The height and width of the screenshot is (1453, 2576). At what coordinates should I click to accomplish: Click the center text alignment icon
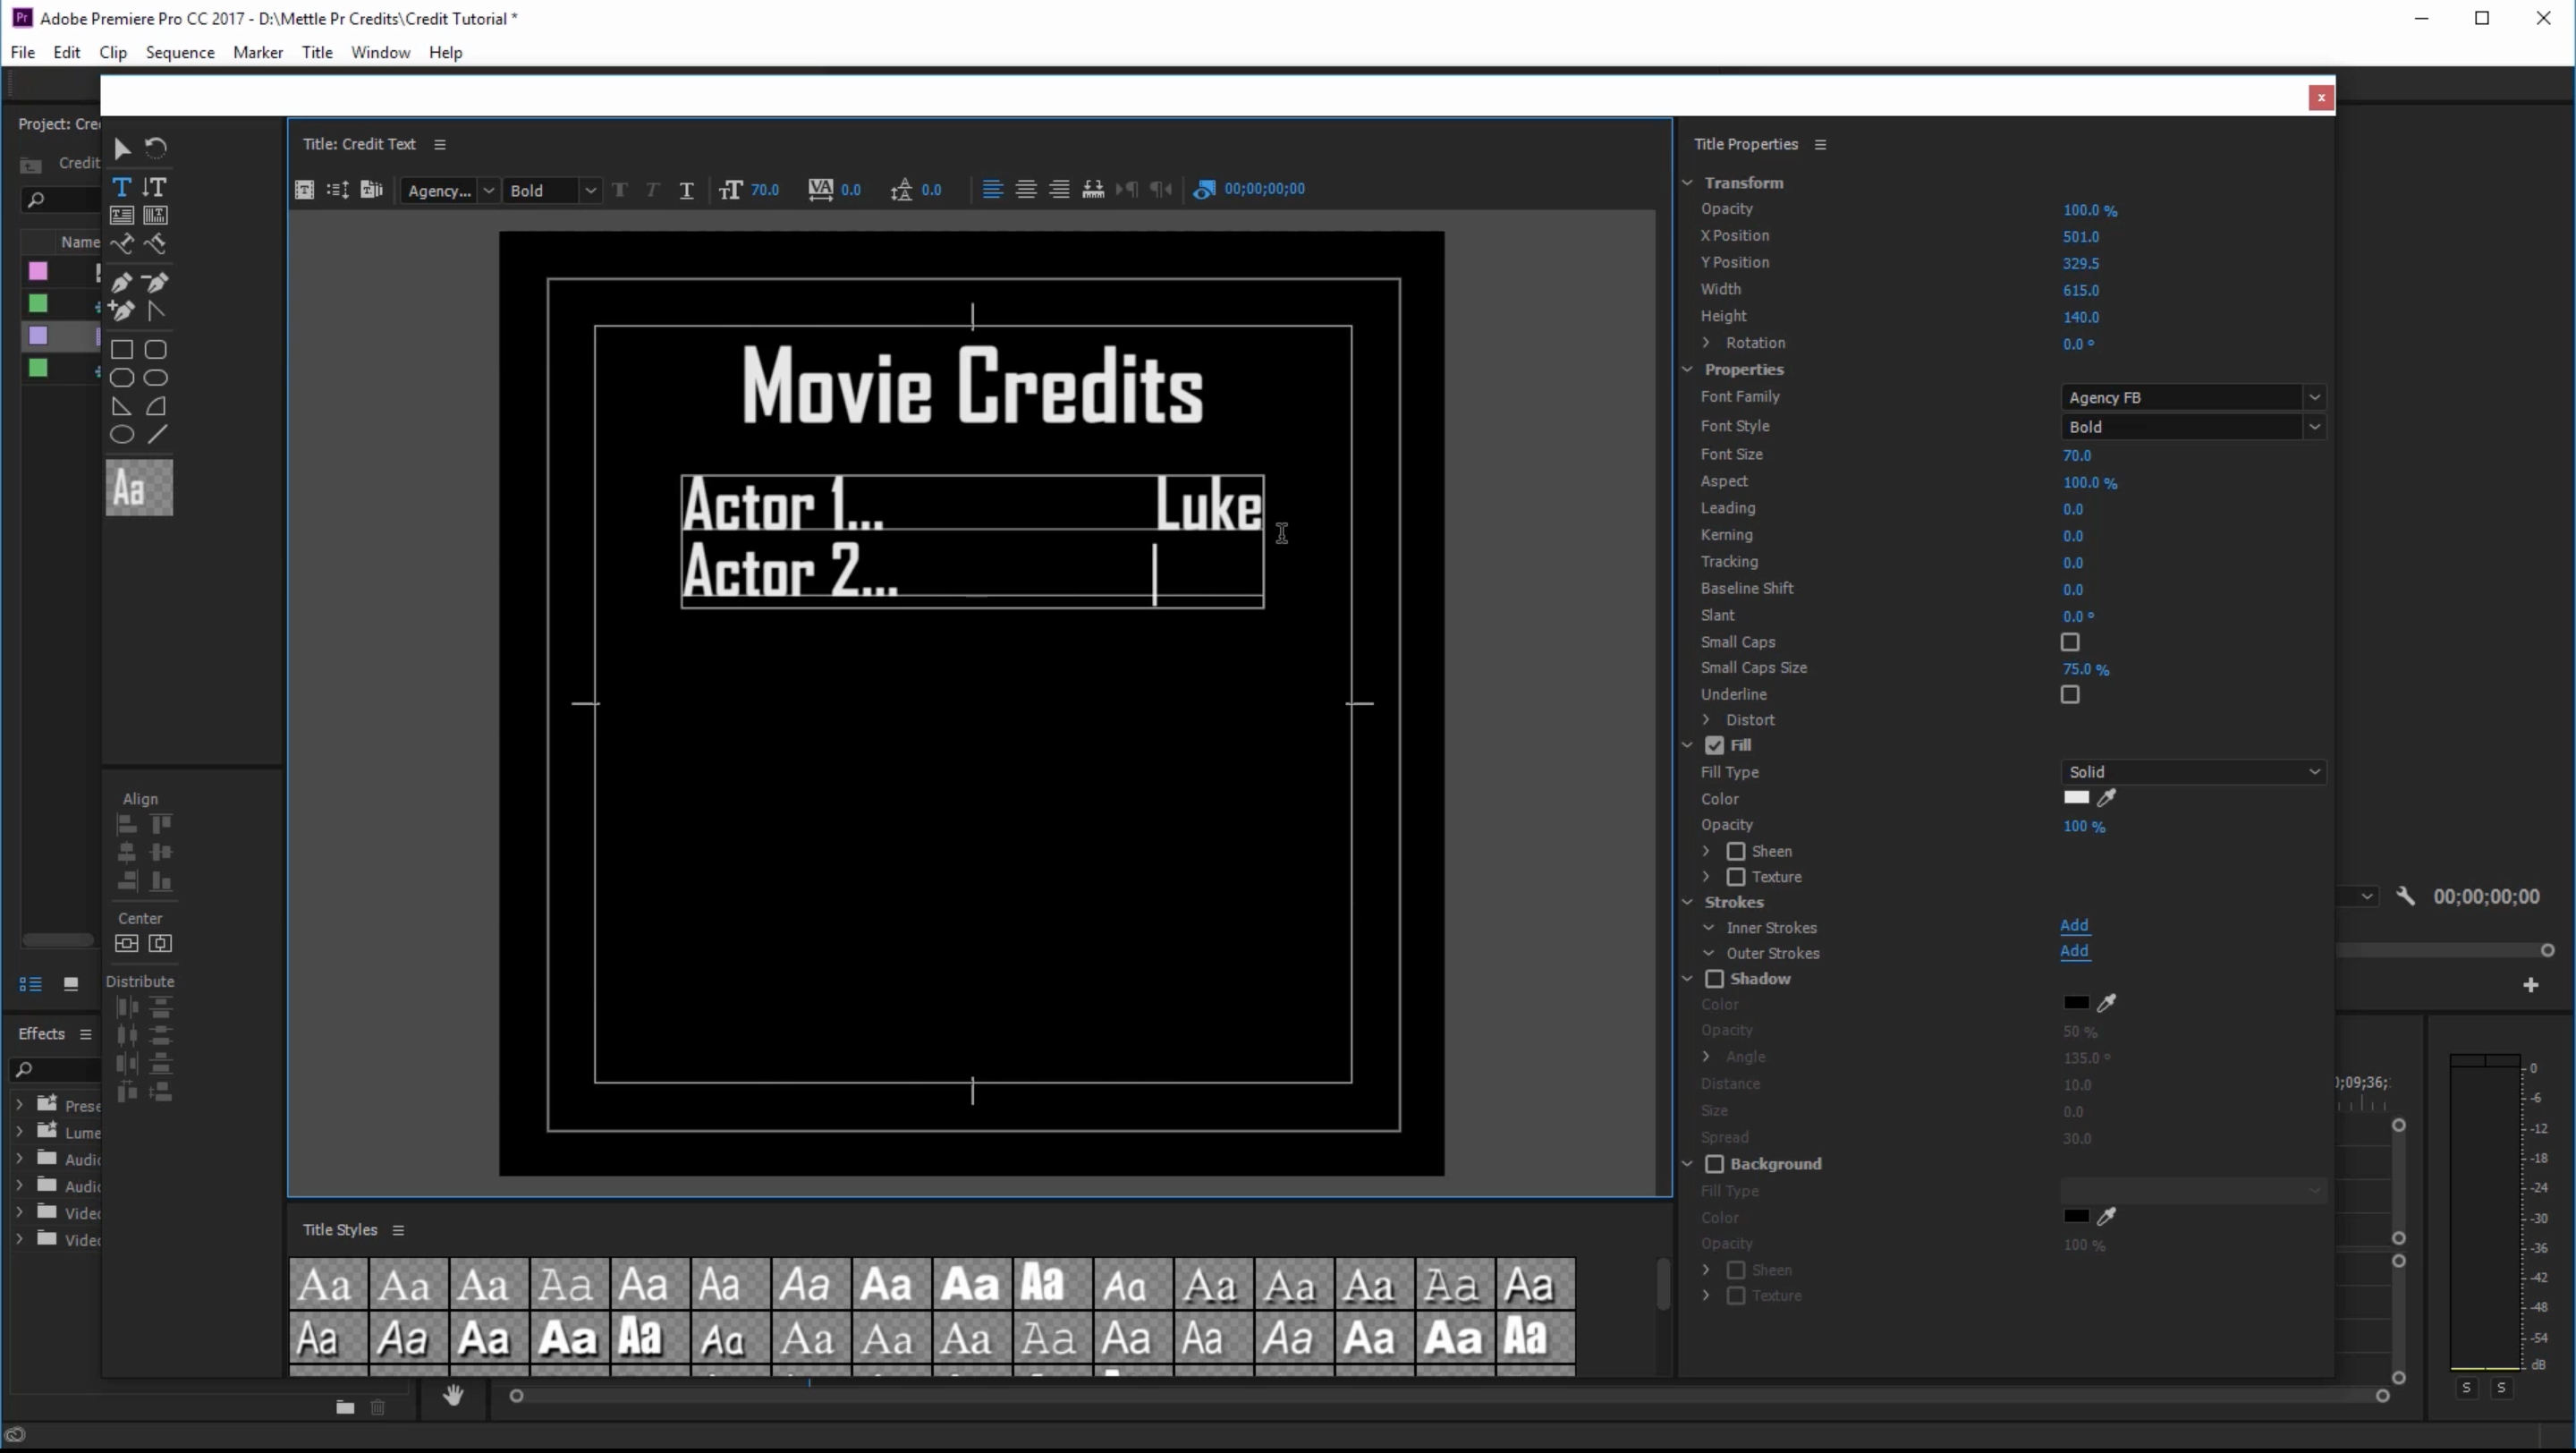1026,189
